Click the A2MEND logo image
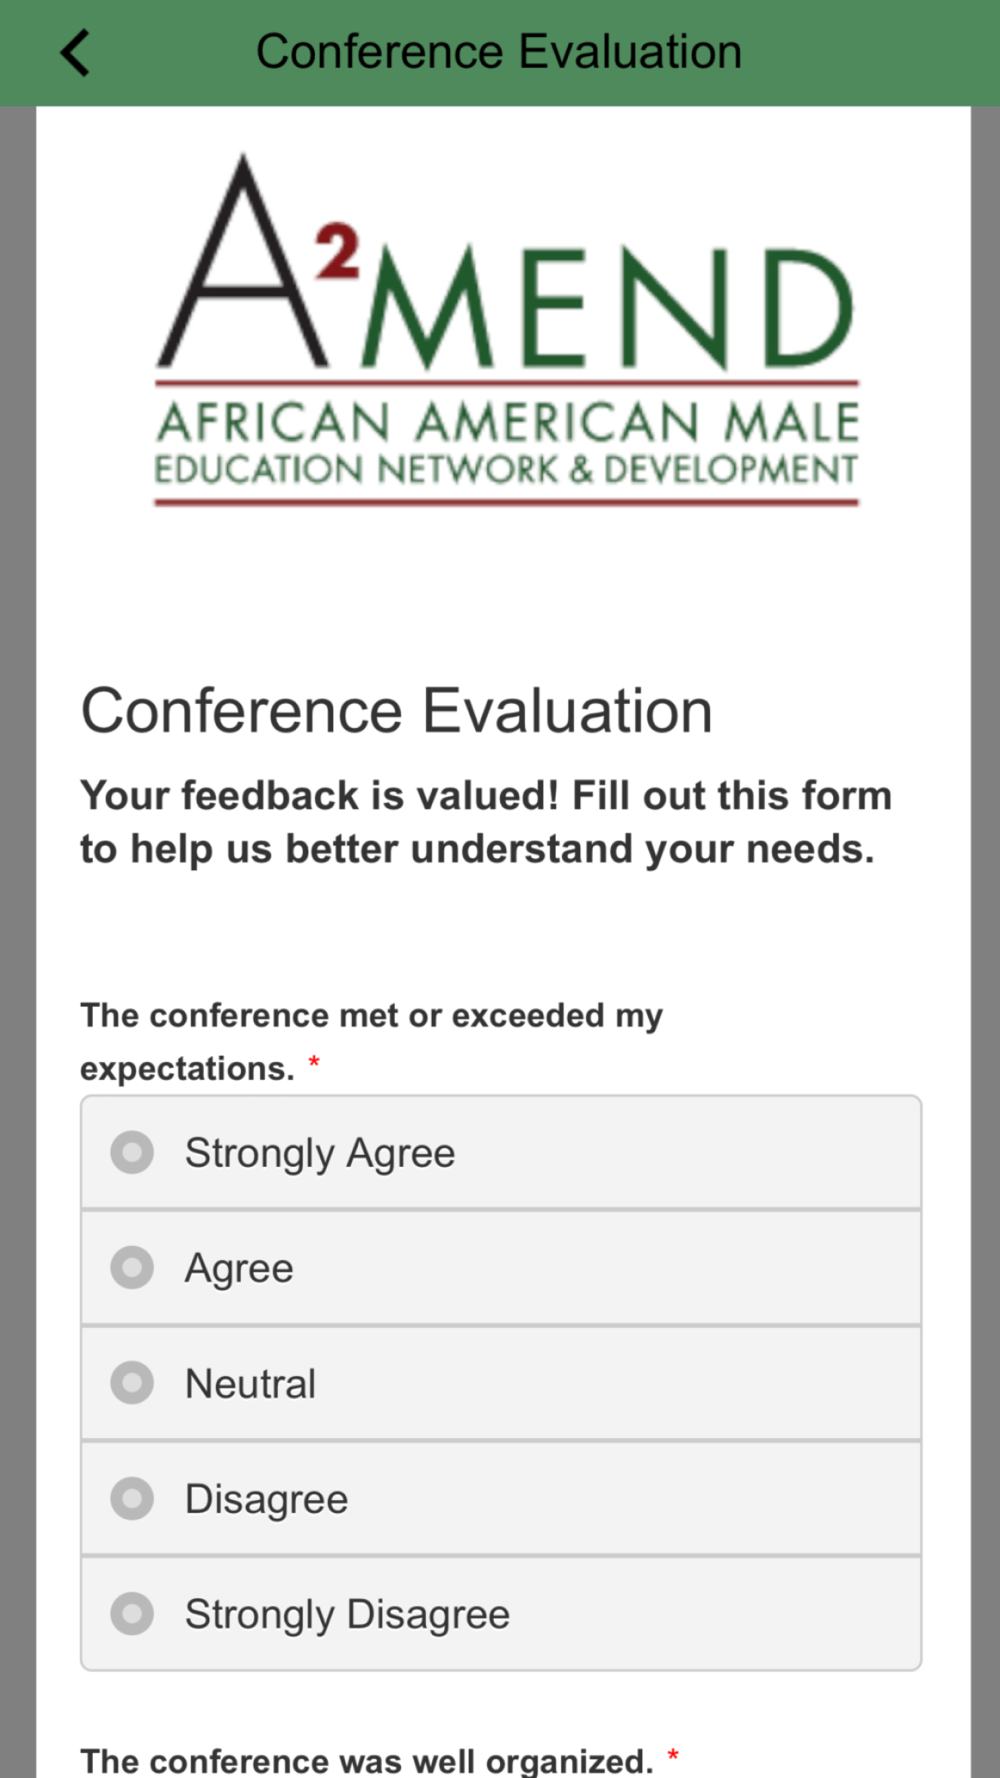This screenshot has height=1778, width=1000. pos(506,330)
